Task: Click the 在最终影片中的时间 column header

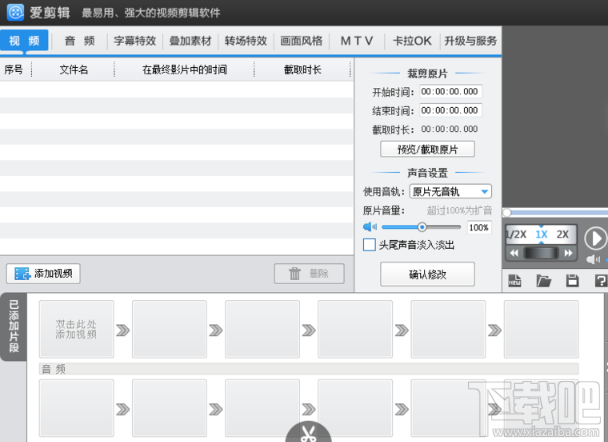Action: pos(185,70)
